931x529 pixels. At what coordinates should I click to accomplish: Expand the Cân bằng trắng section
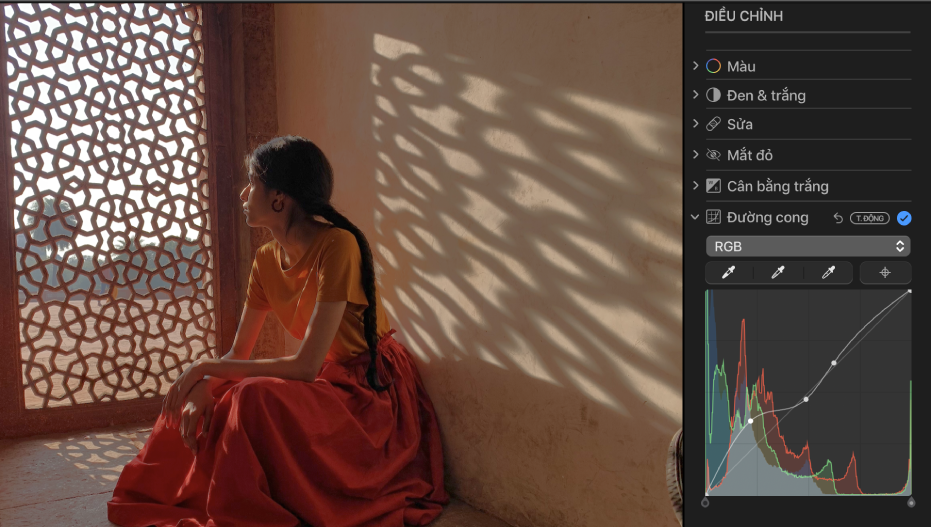(x=695, y=186)
